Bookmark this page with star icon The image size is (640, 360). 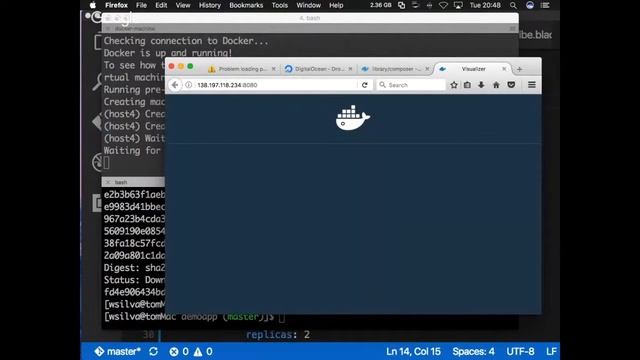coord(454,85)
